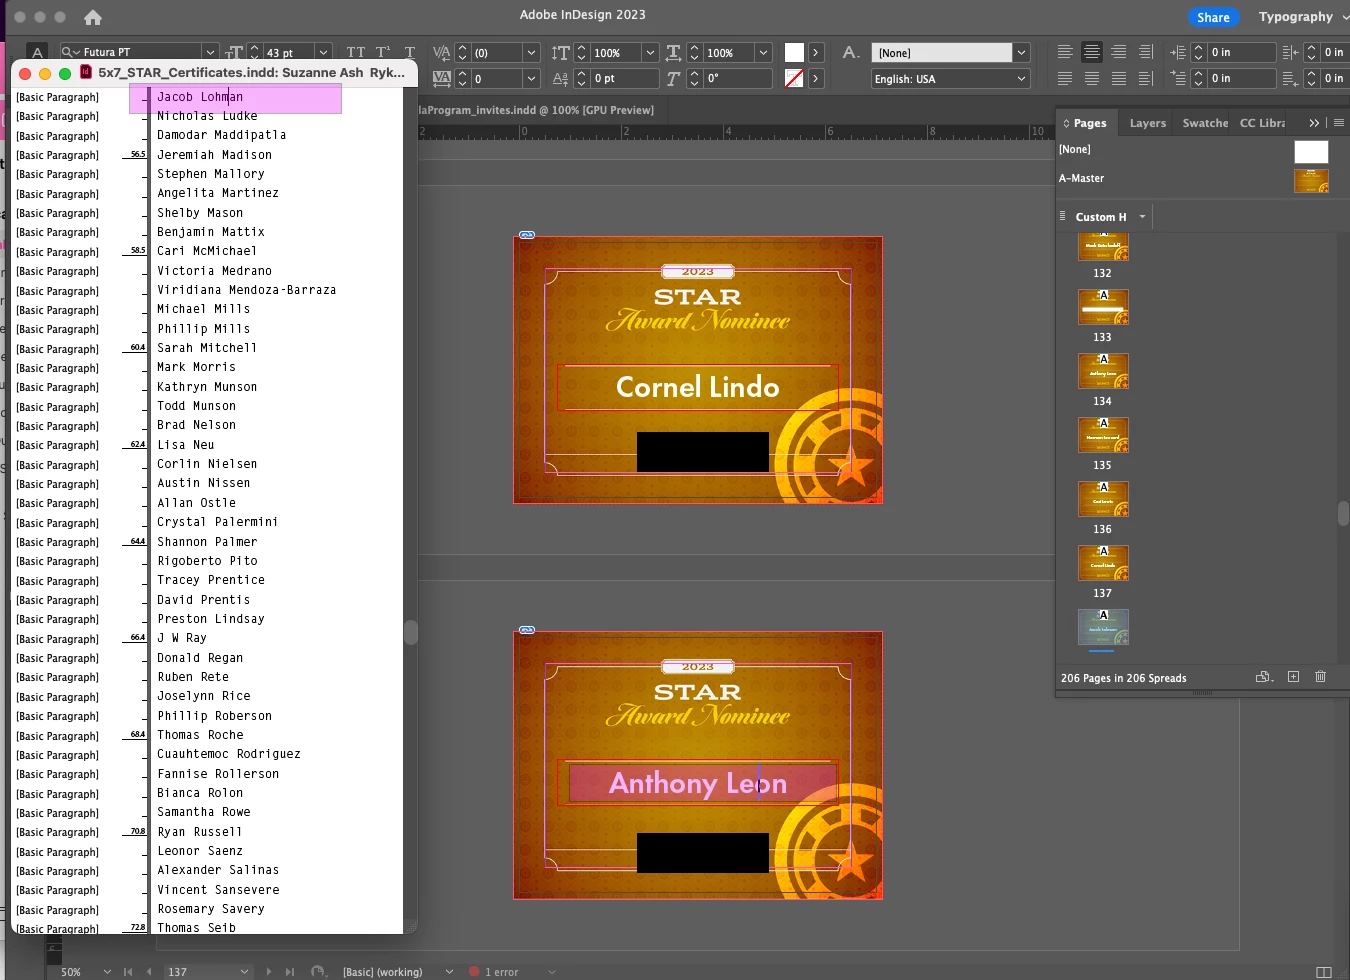Viewport: 1350px width, 980px height.
Task: Go to the InDesign Home screen
Action: coord(93,17)
